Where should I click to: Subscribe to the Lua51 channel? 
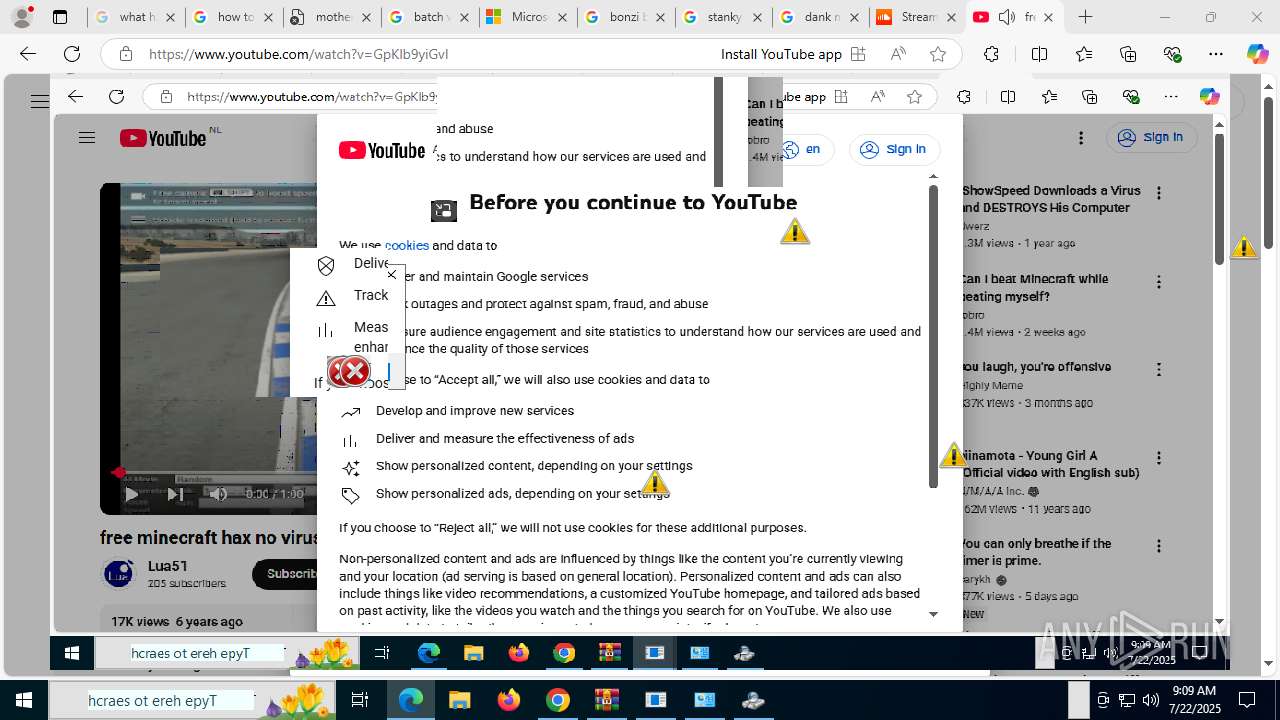(x=289, y=574)
